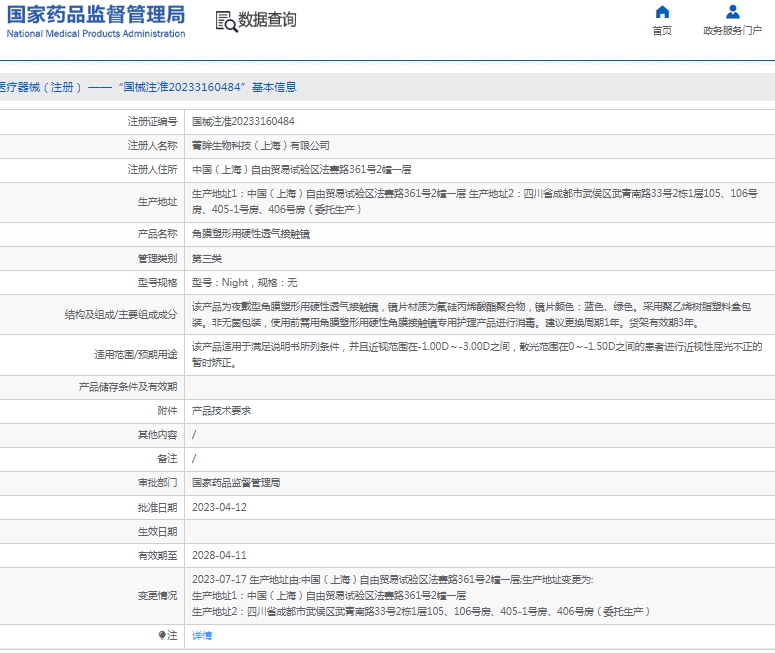
Task: Click the bullet icon beside 注
Action: tap(162, 635)
